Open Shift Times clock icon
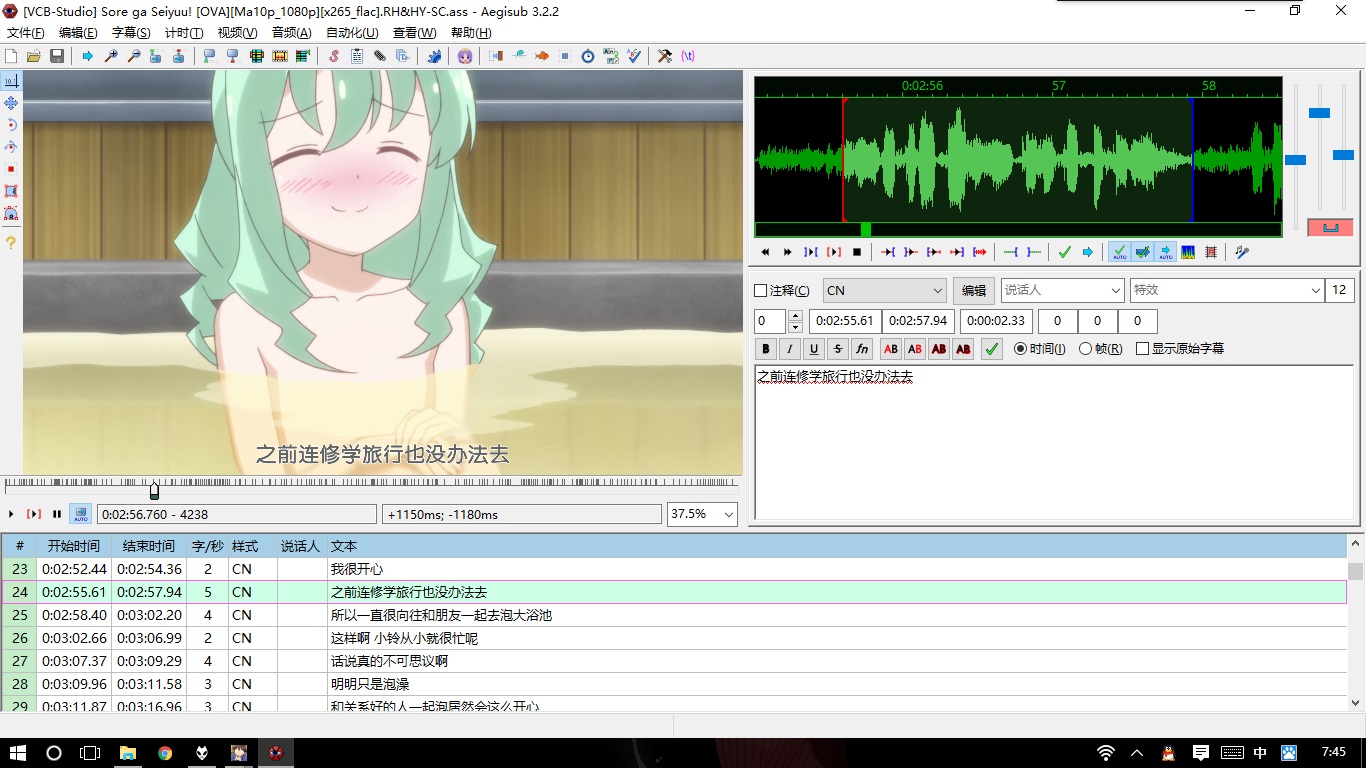The width and height of the screenshot is (1366, 768). pyautogui.click(x=587, y=56)
